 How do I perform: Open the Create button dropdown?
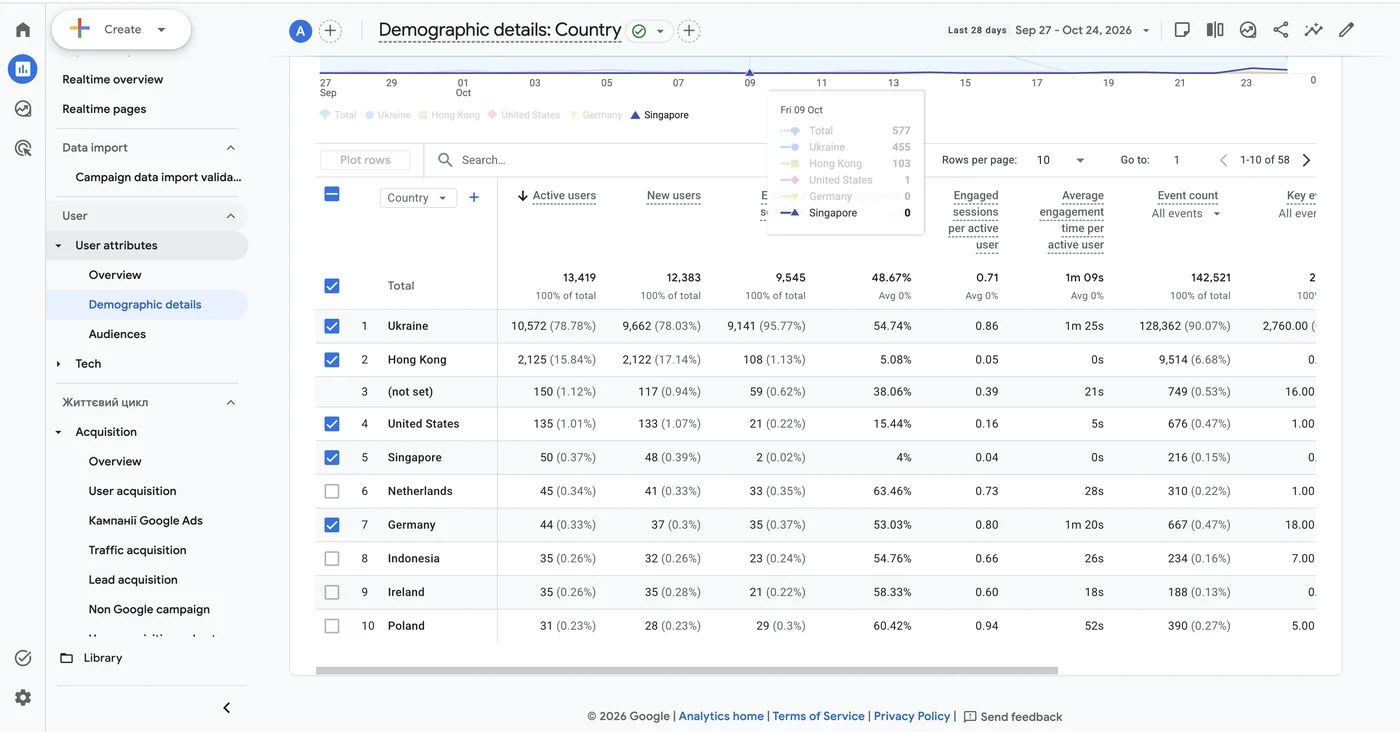point(121,30)
